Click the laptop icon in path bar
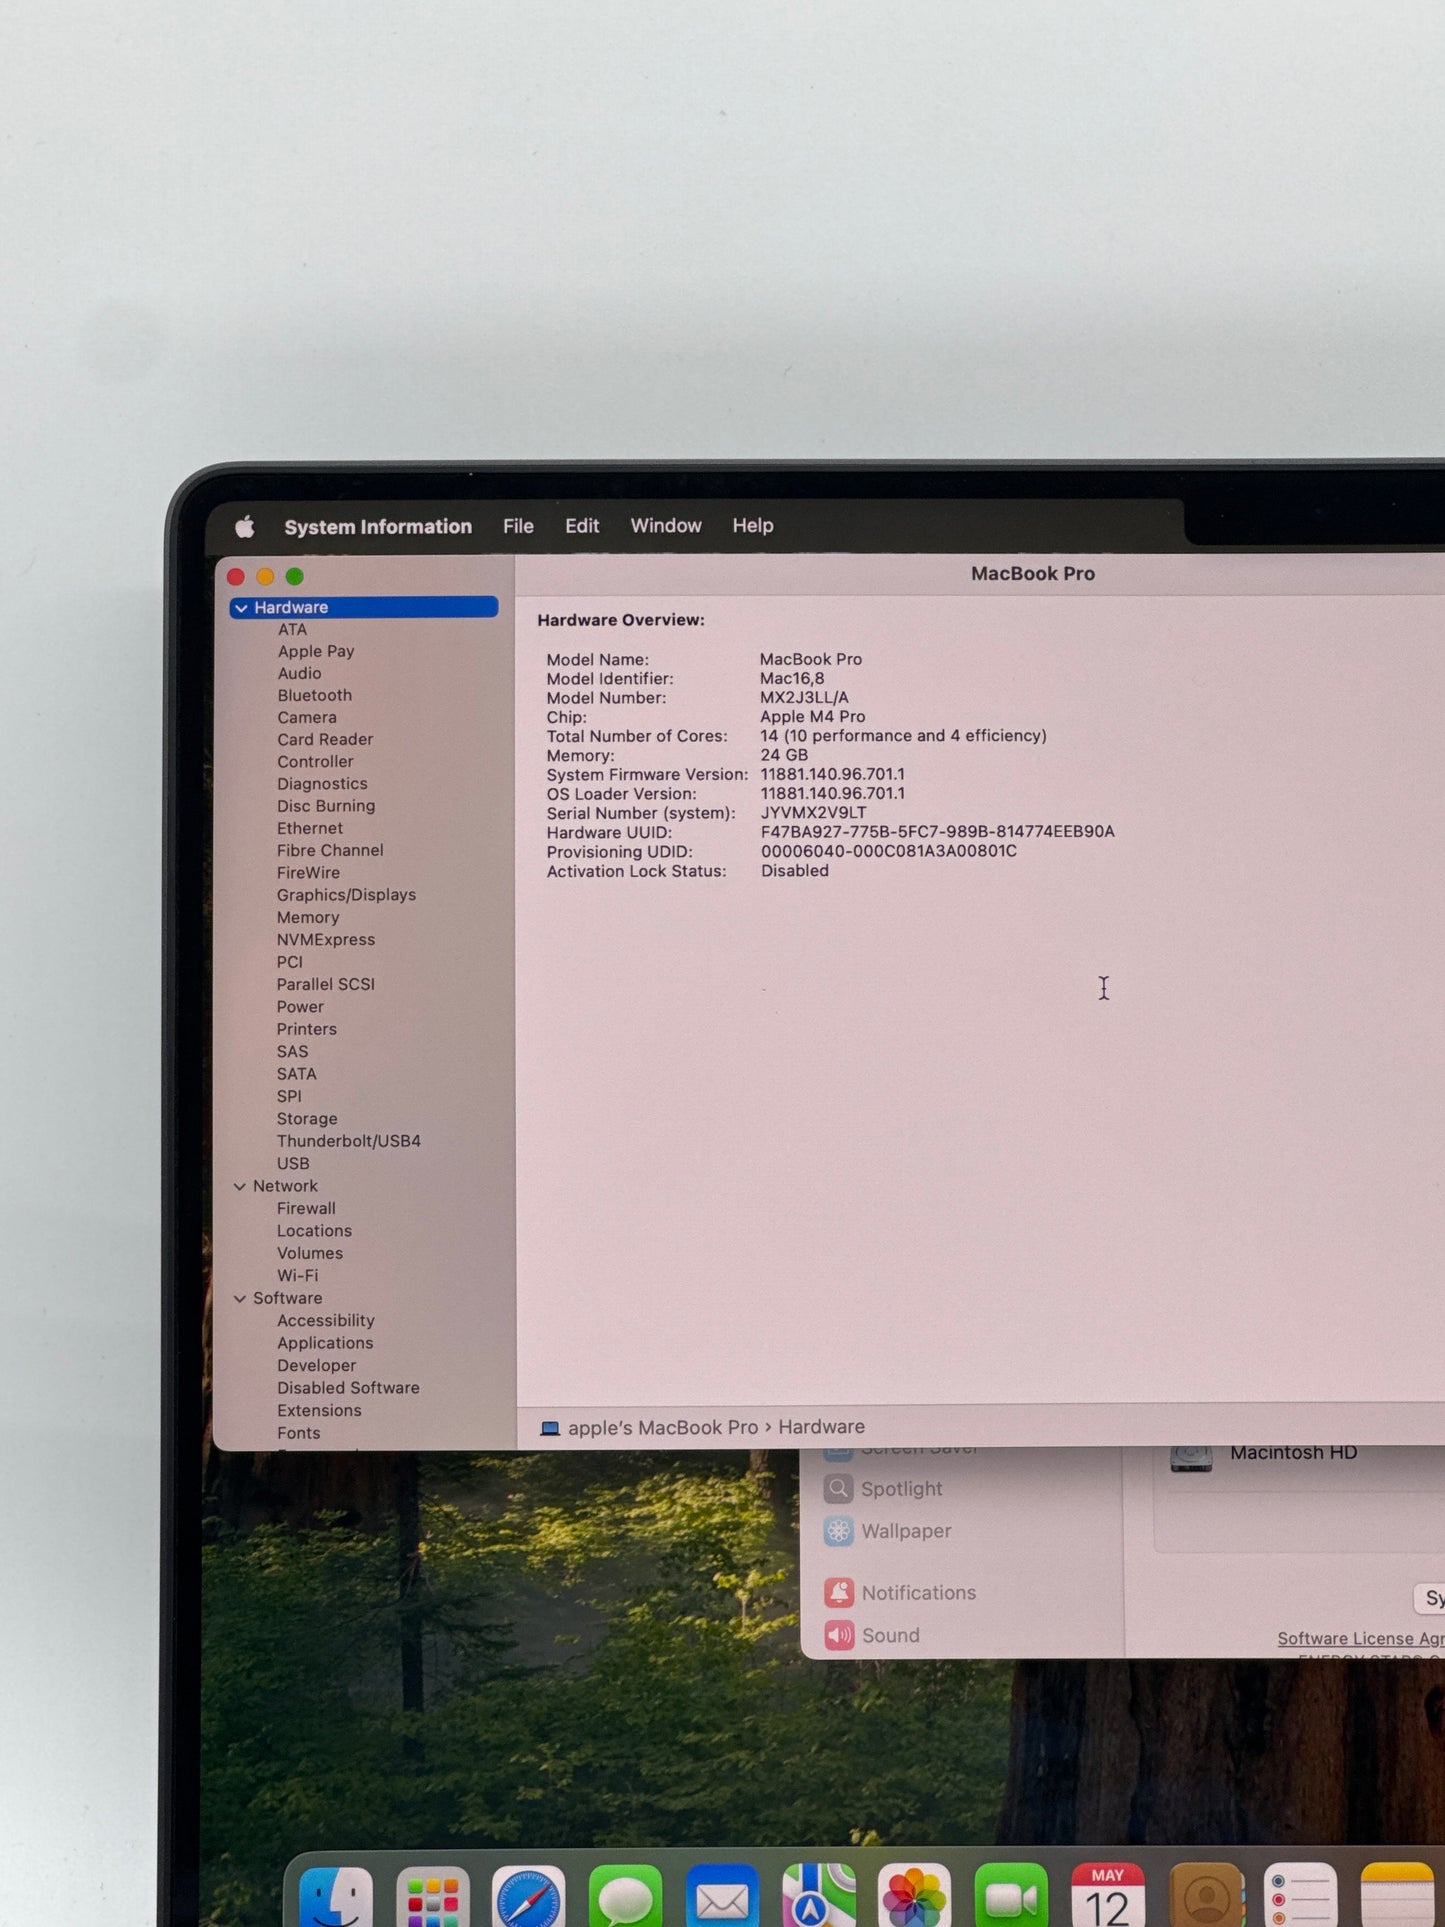The height and width of the screenshot is (1927, 1445). 550,1428
